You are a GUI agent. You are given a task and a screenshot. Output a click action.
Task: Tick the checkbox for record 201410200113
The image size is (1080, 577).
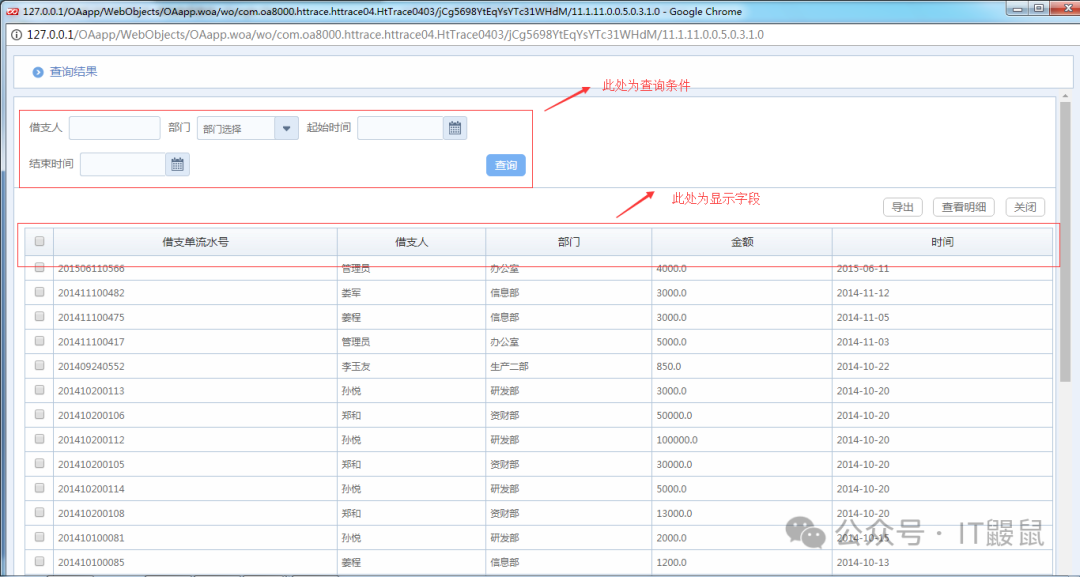[x=40, y=390]
